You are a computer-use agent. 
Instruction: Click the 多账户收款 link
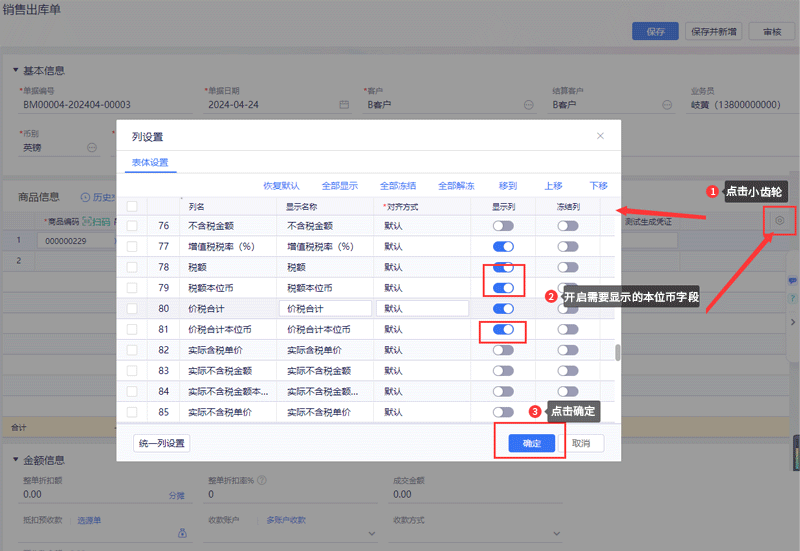[x=286, y=520]
